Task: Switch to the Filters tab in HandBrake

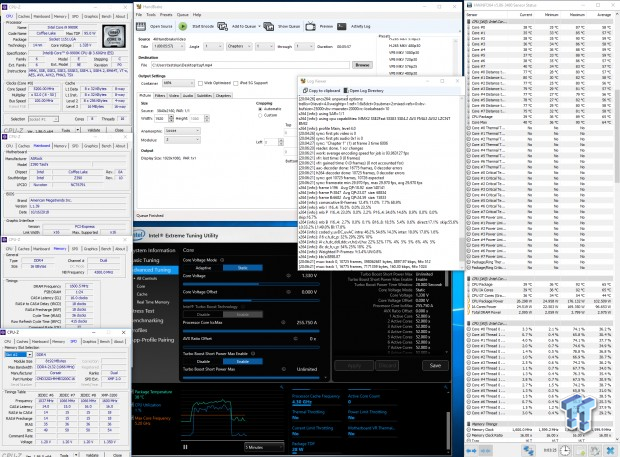Action: point(160,96)
